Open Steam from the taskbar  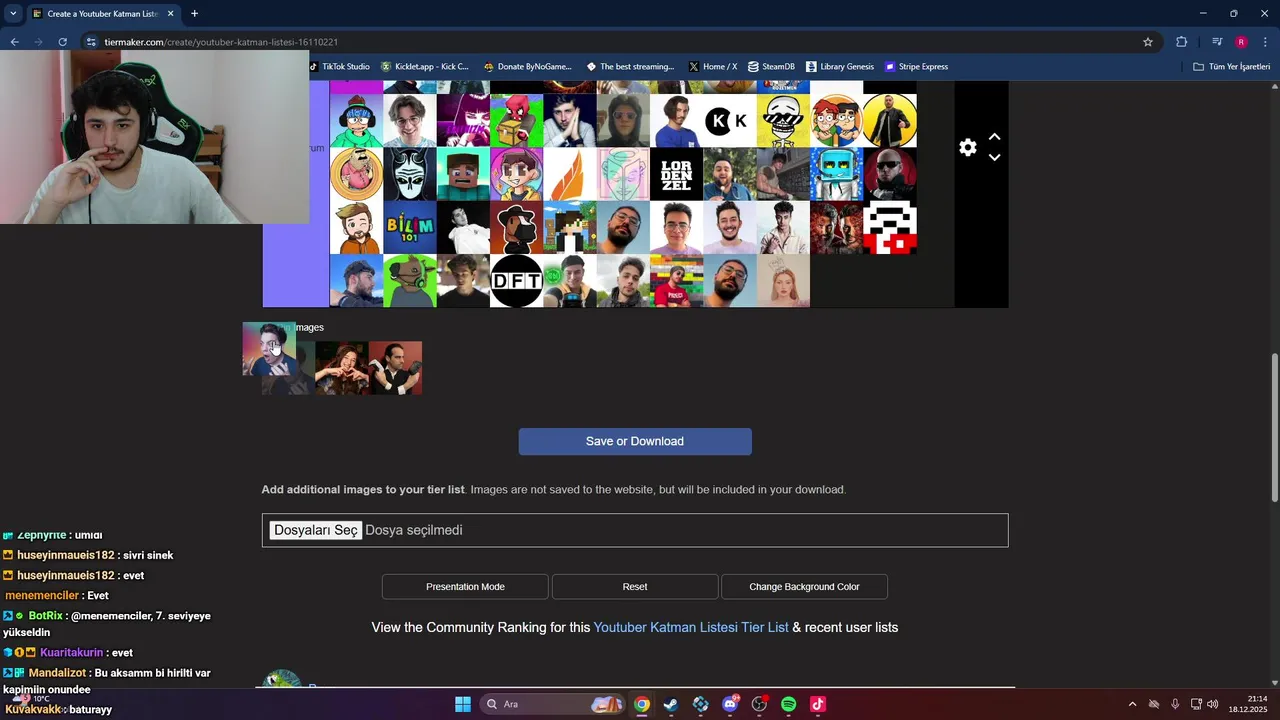[671, 704]
